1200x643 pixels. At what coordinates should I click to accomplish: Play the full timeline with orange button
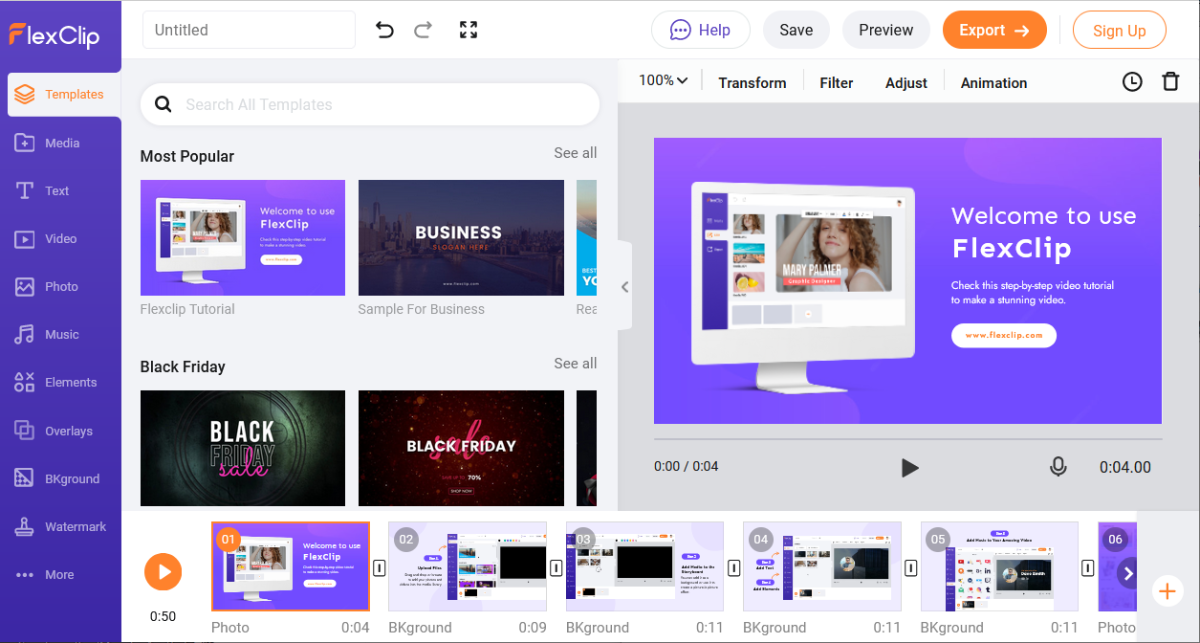coord(163,572)
